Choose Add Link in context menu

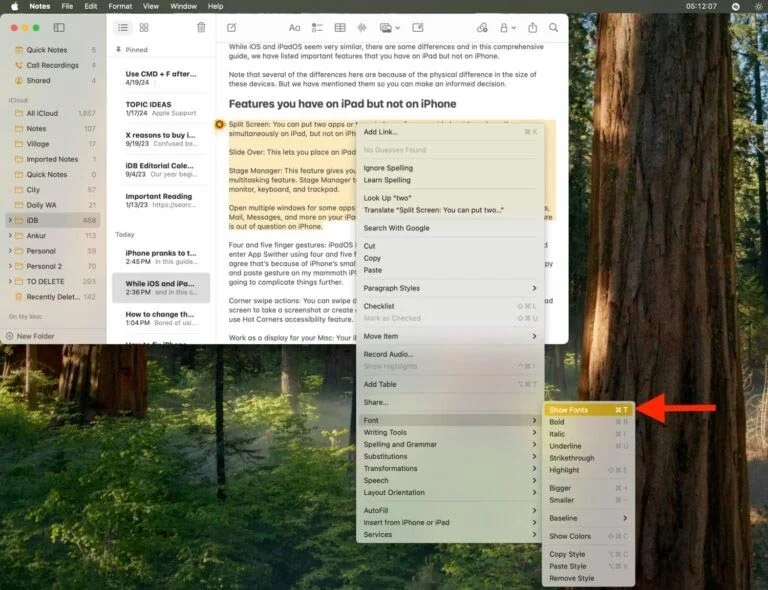point(450,132)
